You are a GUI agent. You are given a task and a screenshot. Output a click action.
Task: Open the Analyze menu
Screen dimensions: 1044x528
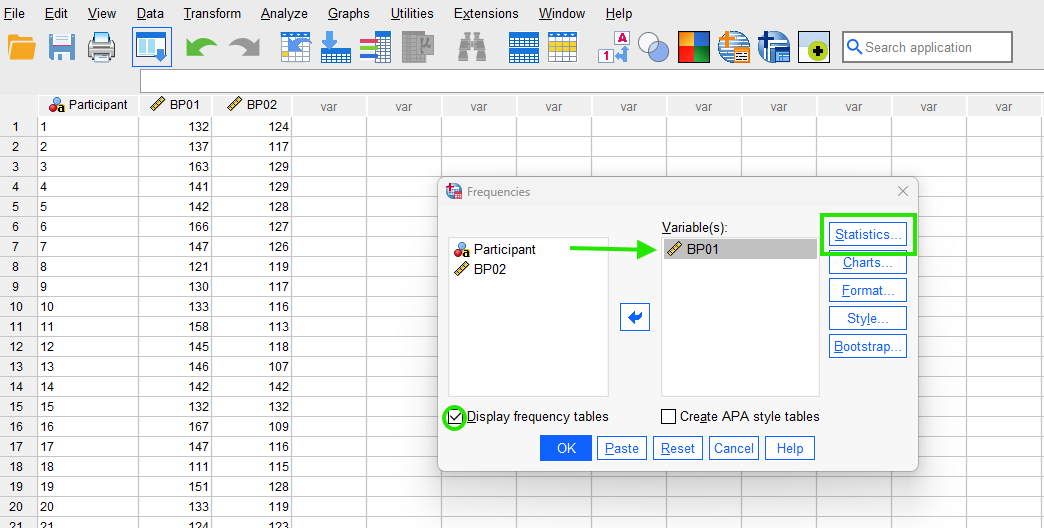284,14
